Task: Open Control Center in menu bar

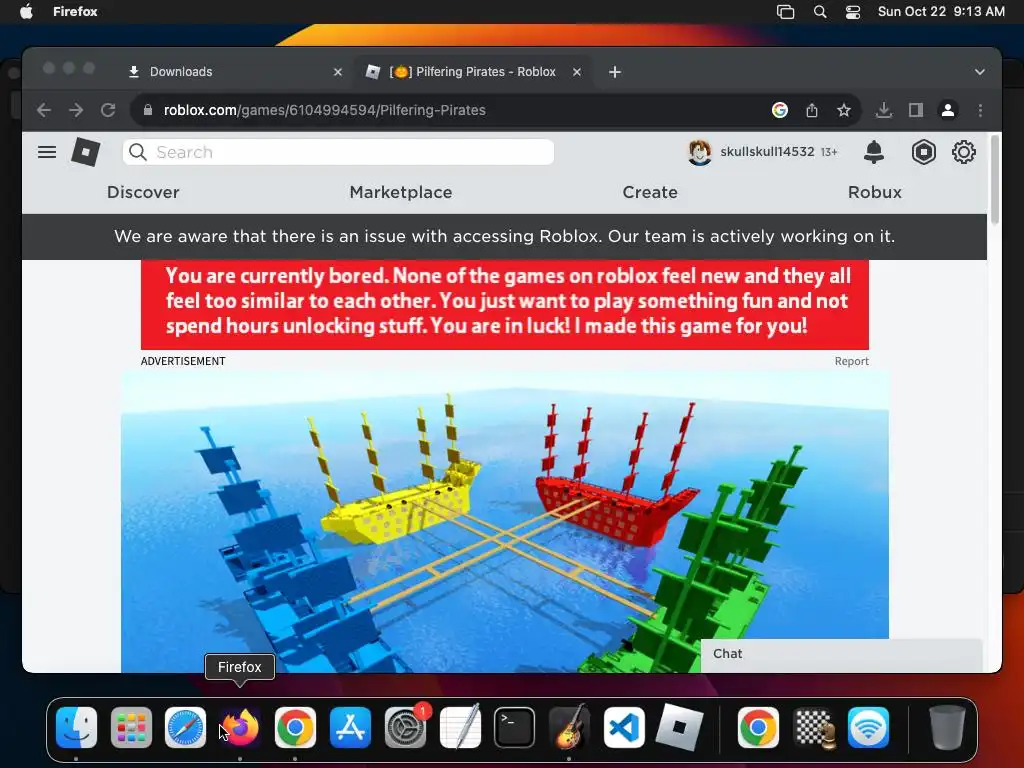Action: (x=852, y=12)
